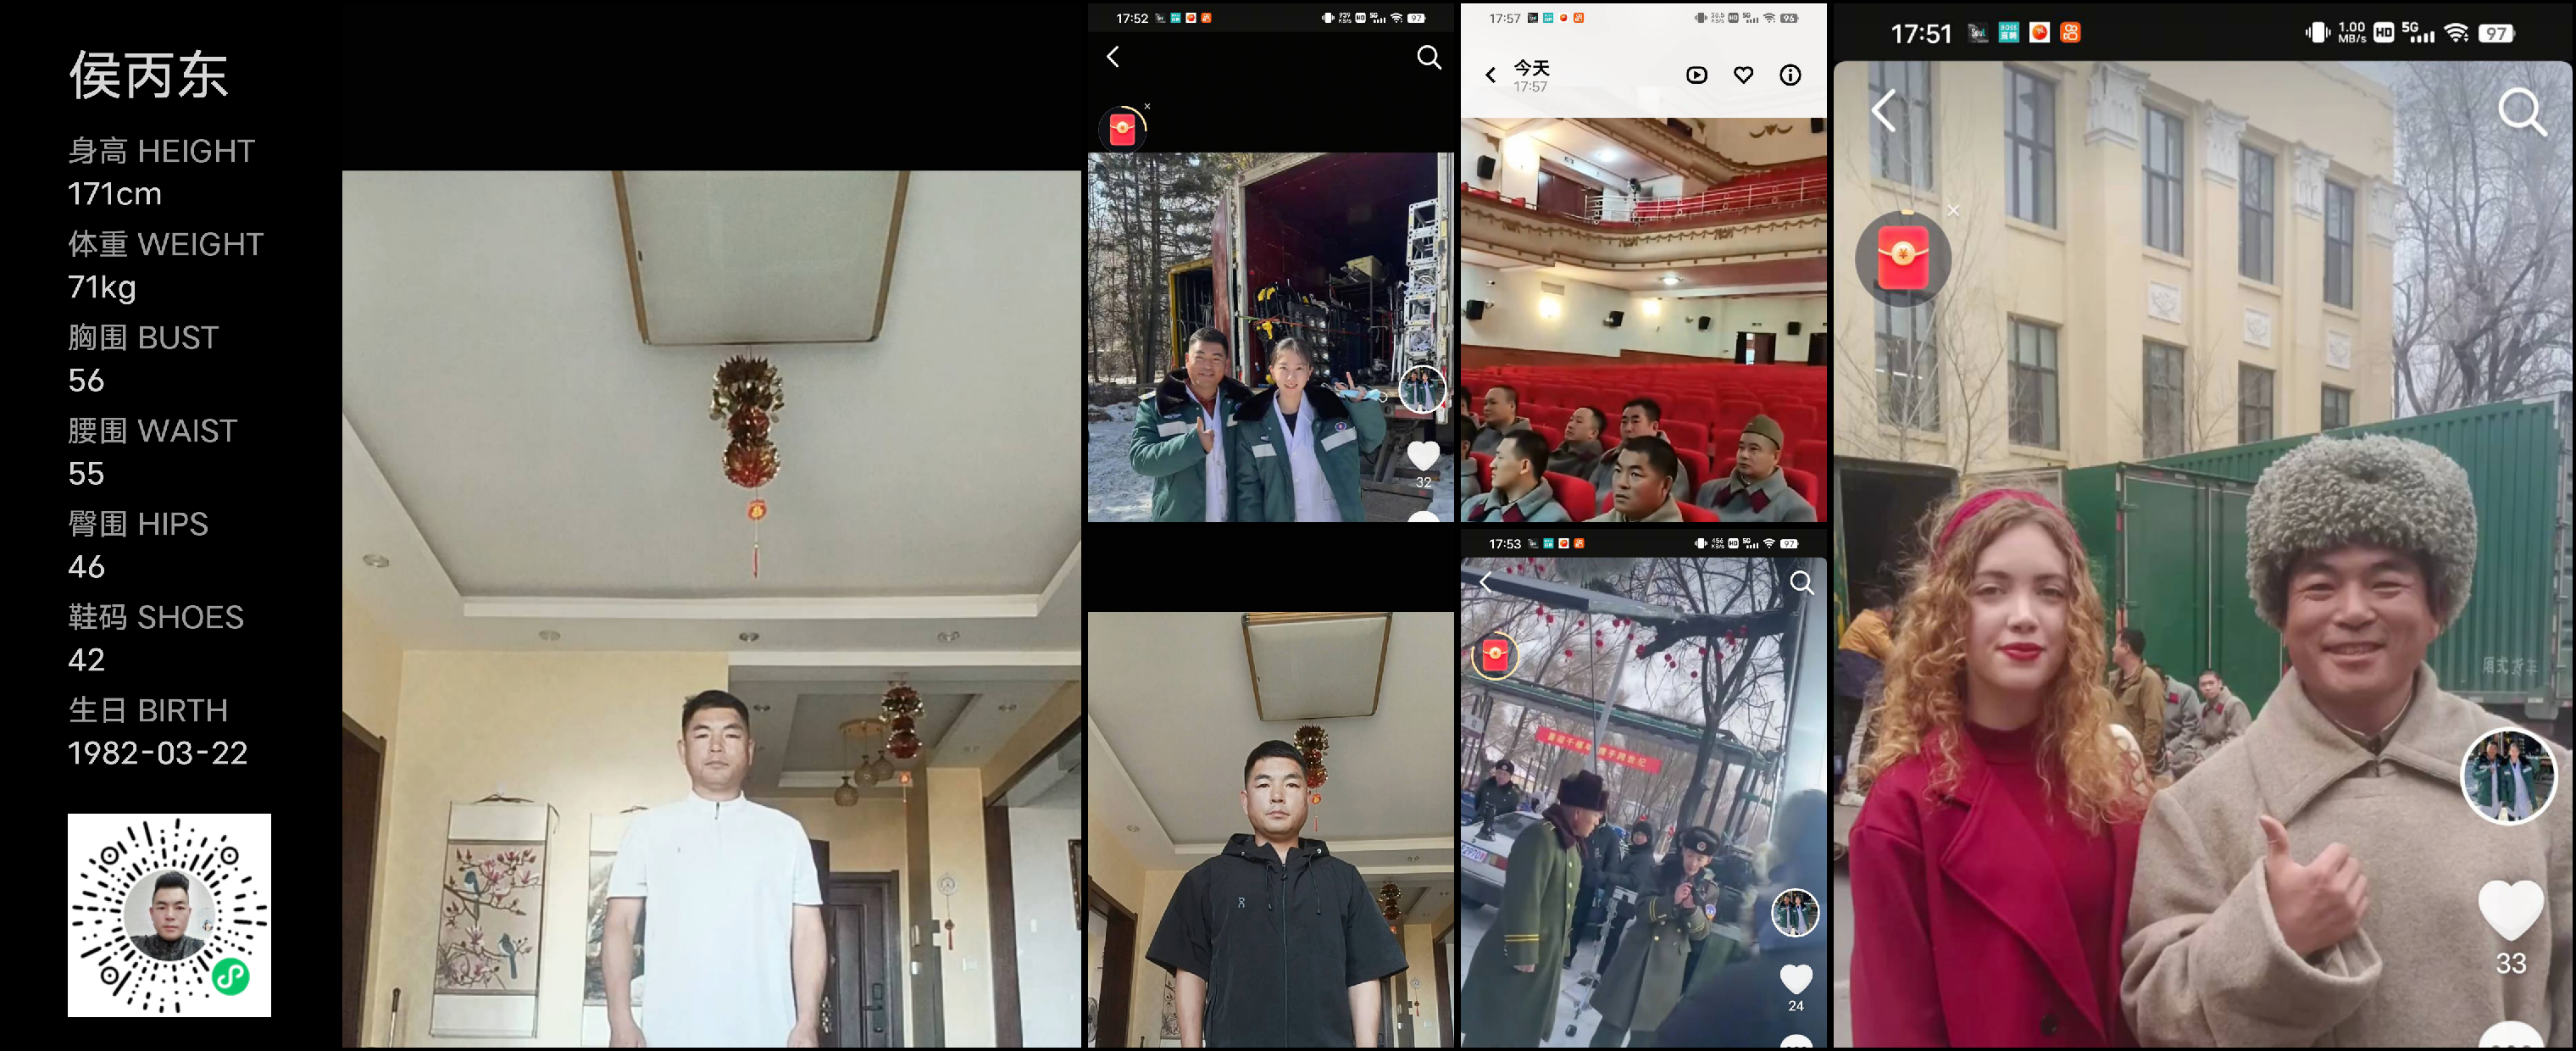2576x1051 pixels.
Task: Like the video with 32 hearts
Action: [x=1423, y=456]
